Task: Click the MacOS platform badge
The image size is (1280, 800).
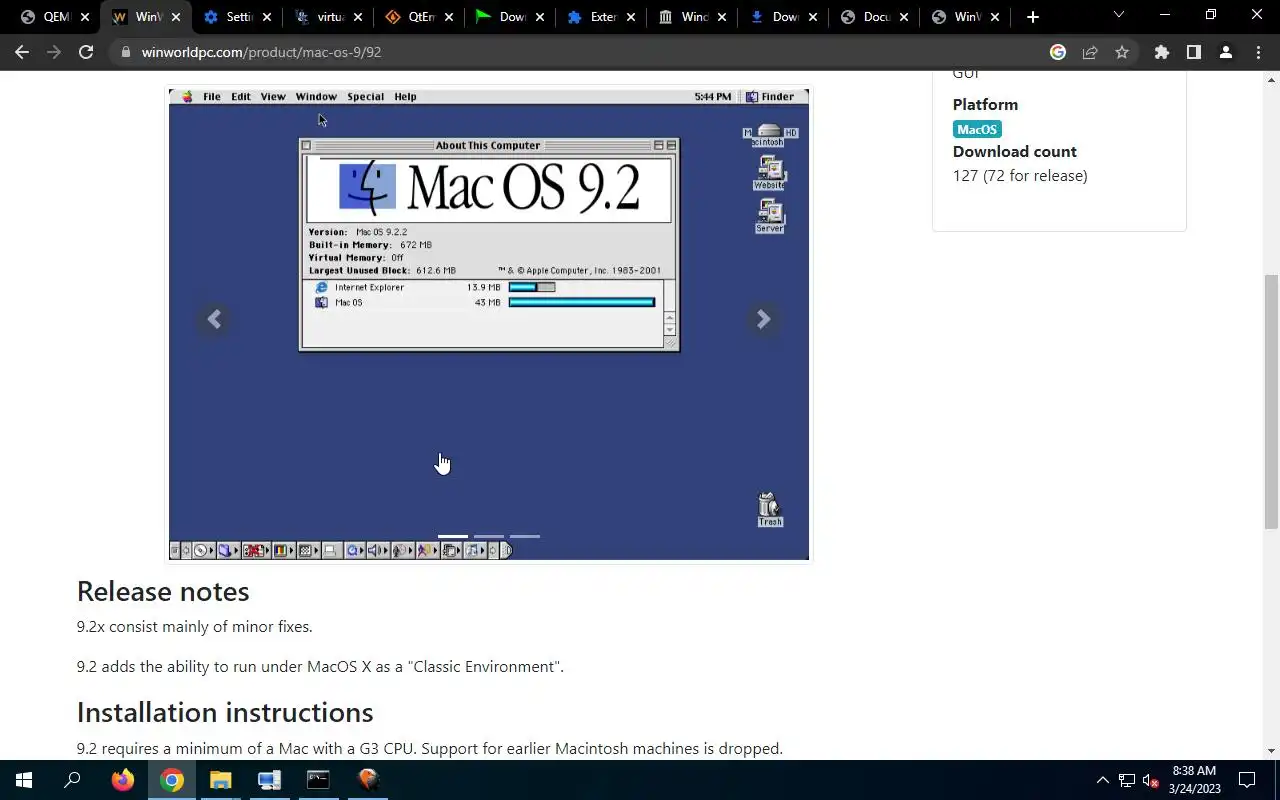Action: coord(977,129)
